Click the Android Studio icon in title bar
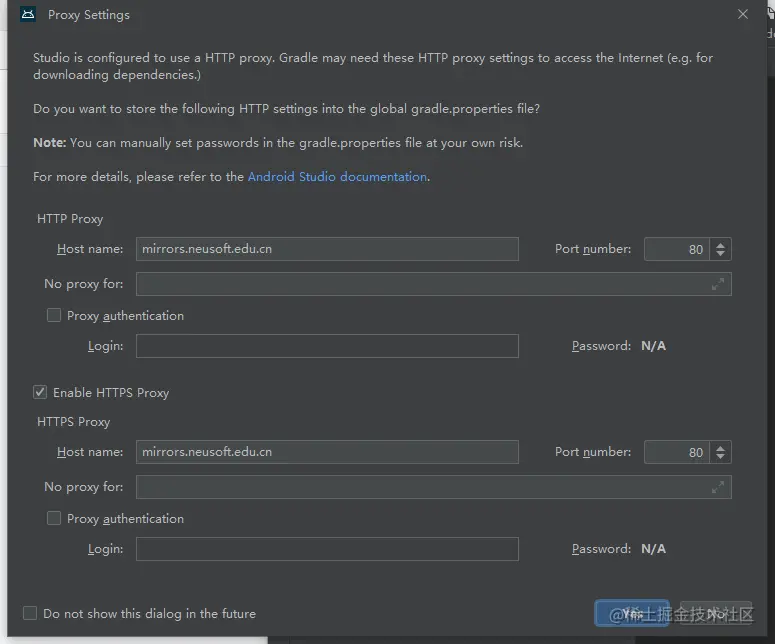The width and height of the screenshot is (775, 644). pyautogui.click(x=28, y=14)
